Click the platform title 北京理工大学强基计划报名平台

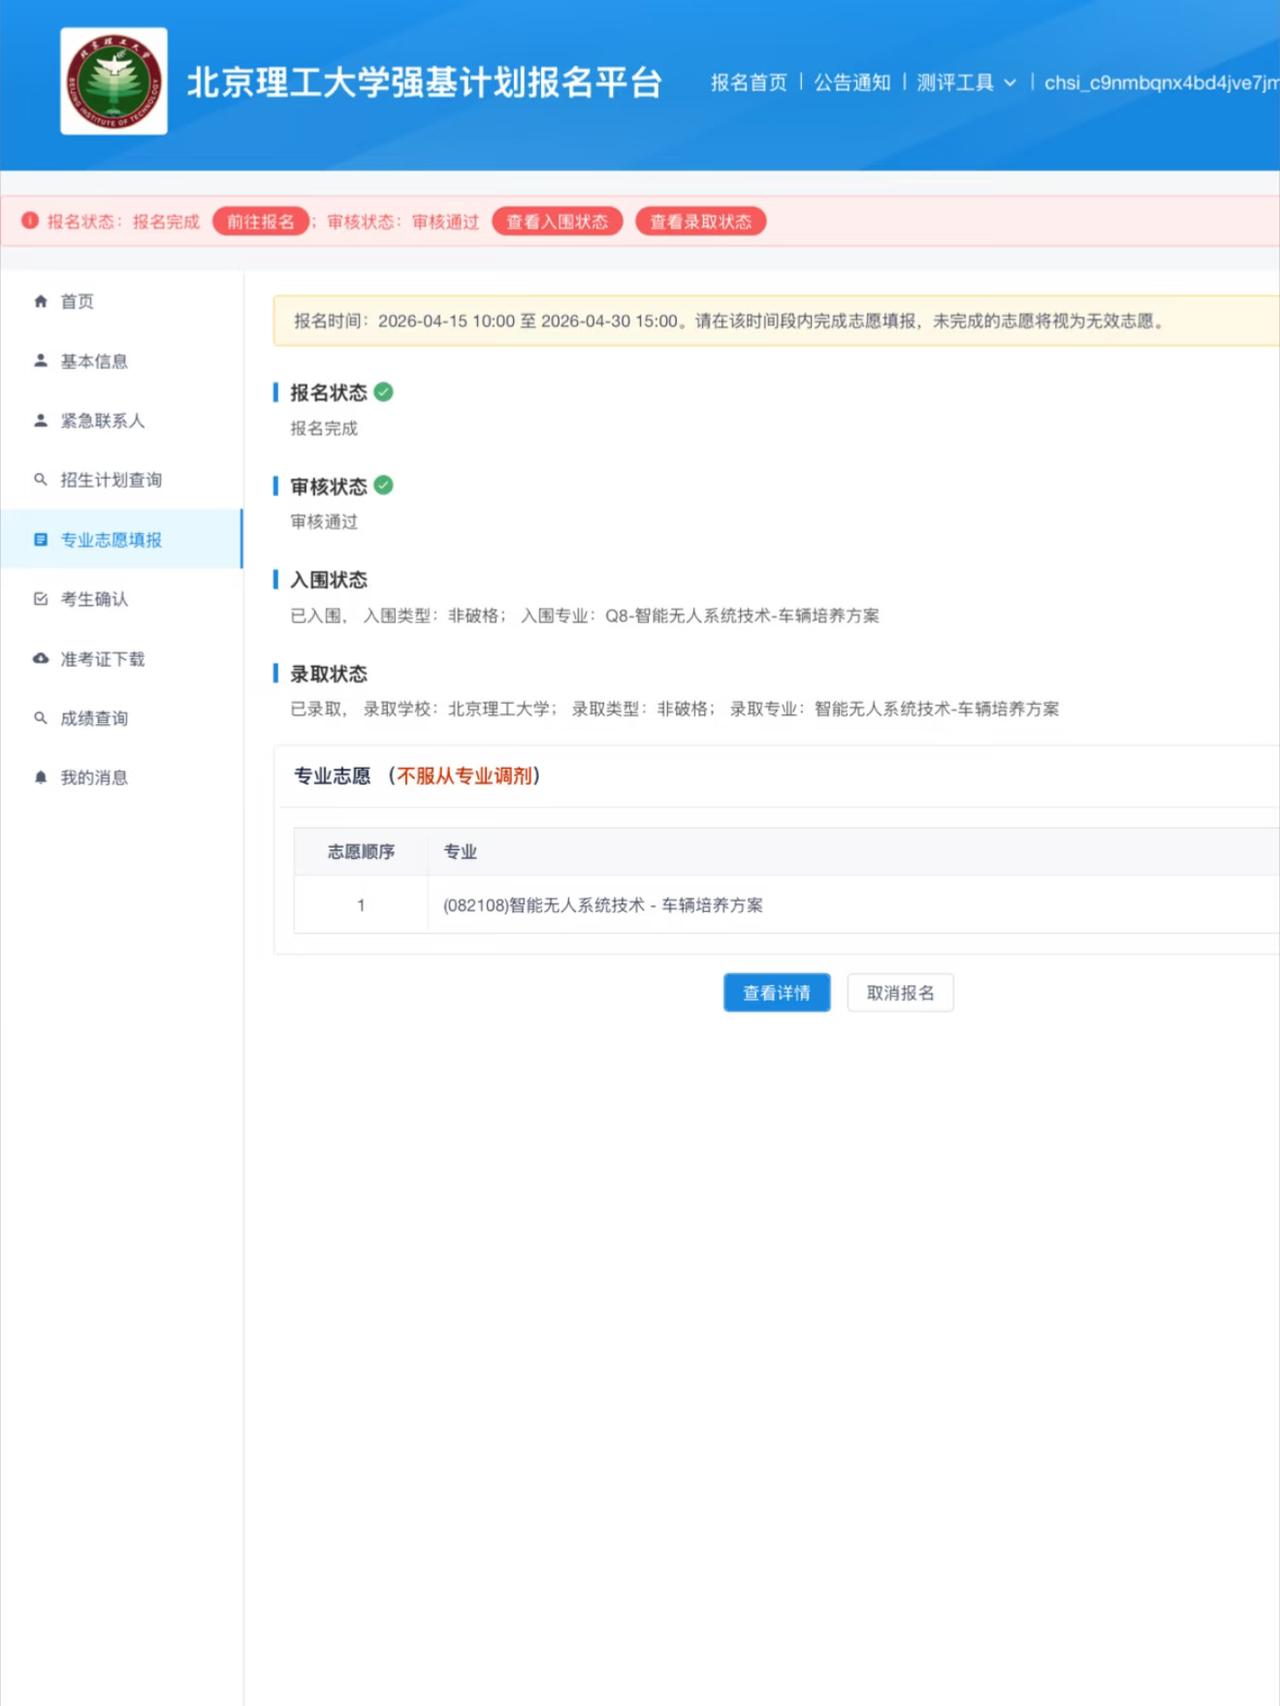pyautogui.click(x=425, y=82)
